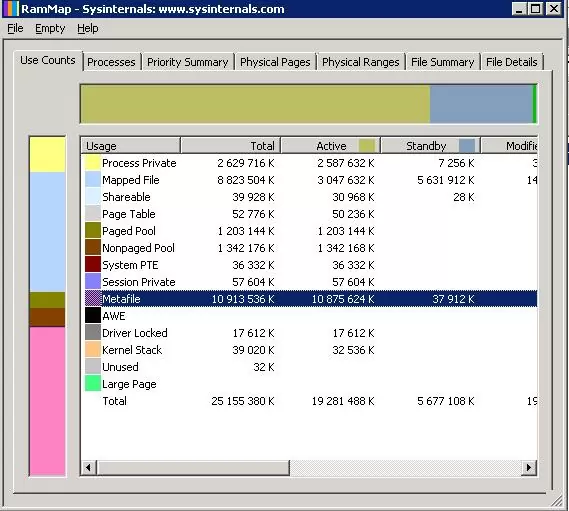Select the Unused row
This screenshot has width=569, height=511.
pyautogui.click(x=309, y=367)
